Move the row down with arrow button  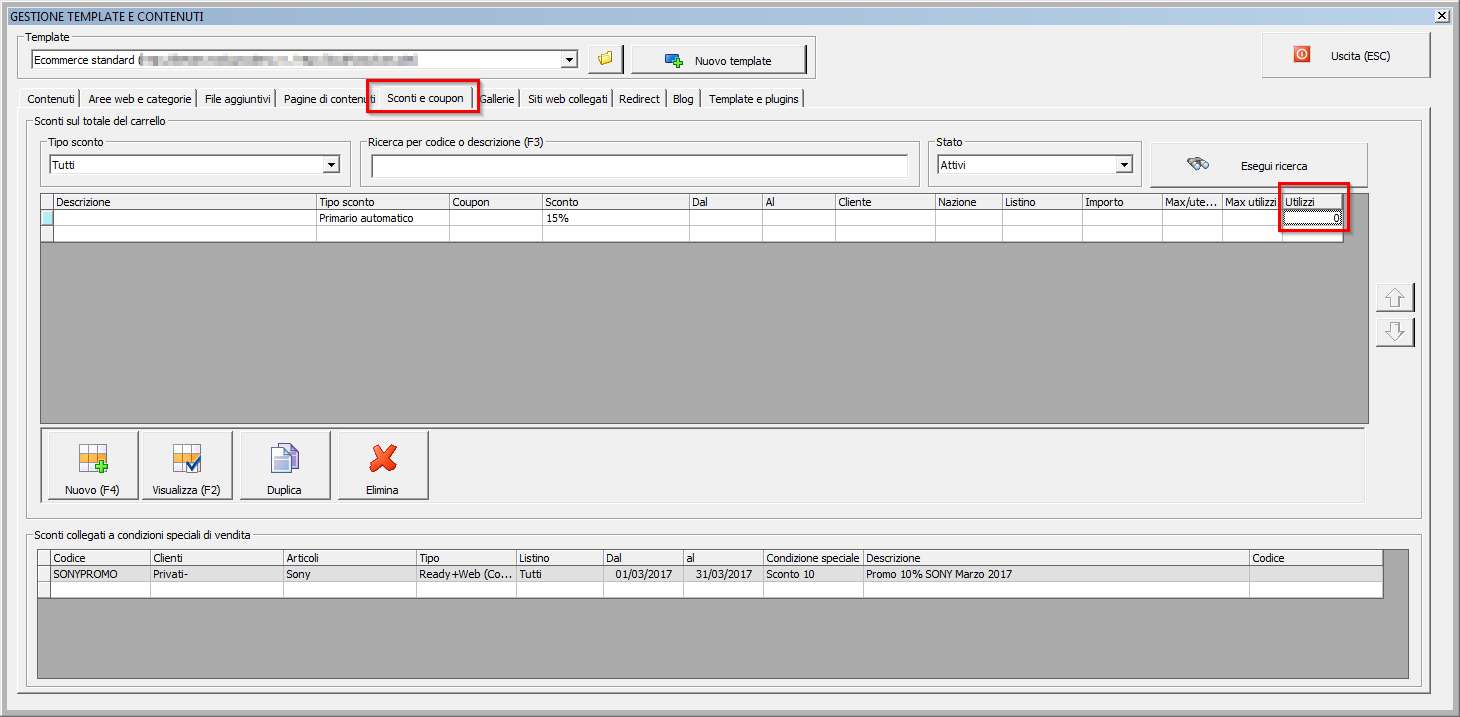1395,332
